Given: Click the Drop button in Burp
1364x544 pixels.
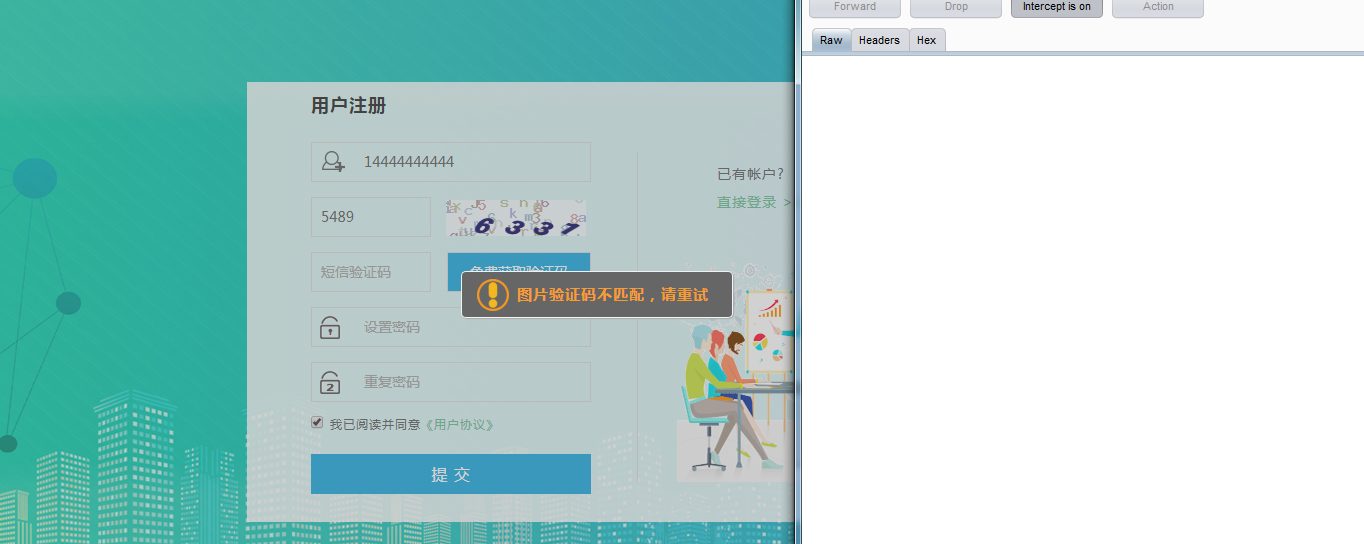Looking at the screenshot, I should [x=956, y=7].
